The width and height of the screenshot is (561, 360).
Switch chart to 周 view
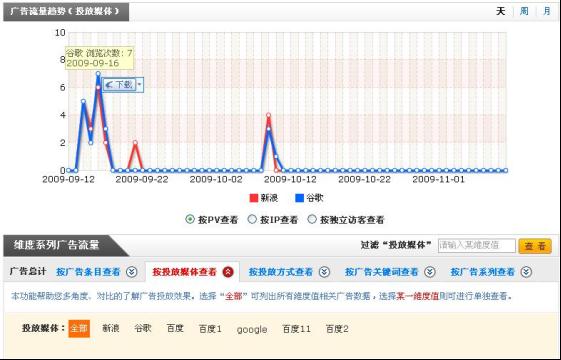click(524, 11)
